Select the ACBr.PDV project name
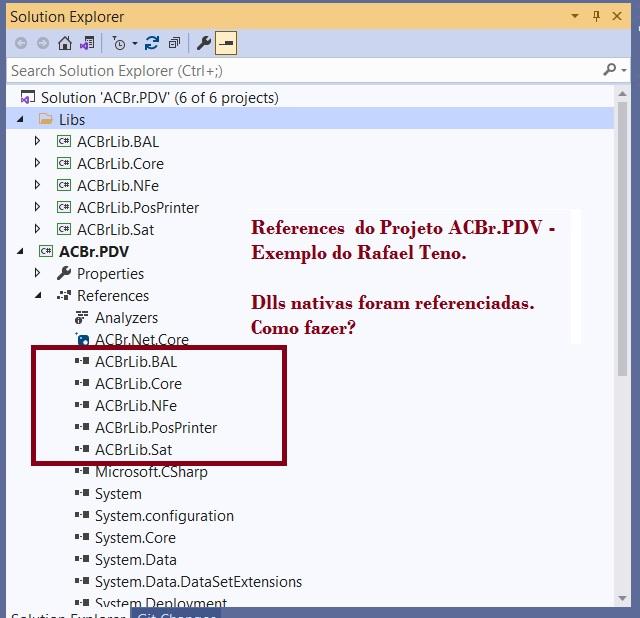Screen dimensions: 640x618 (94, 252)
